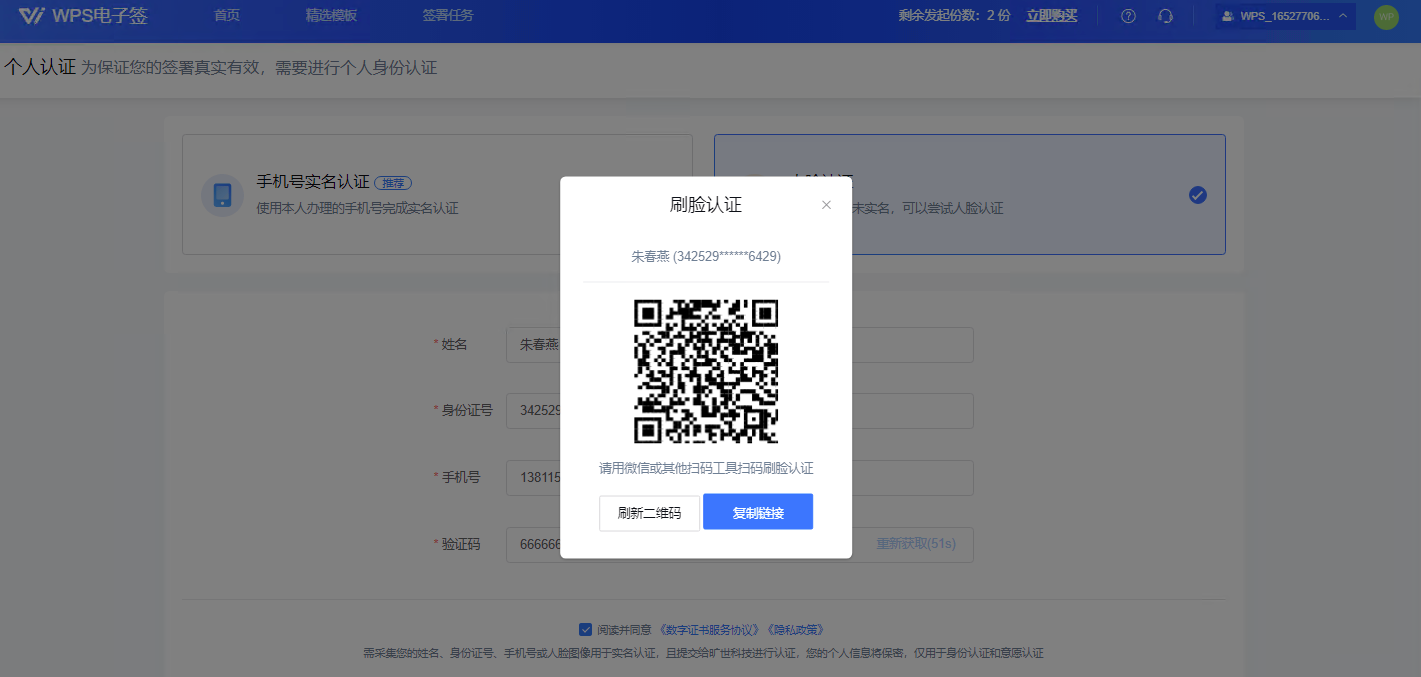
Task: Click the 手机号 input field
Action: (740, 478)
